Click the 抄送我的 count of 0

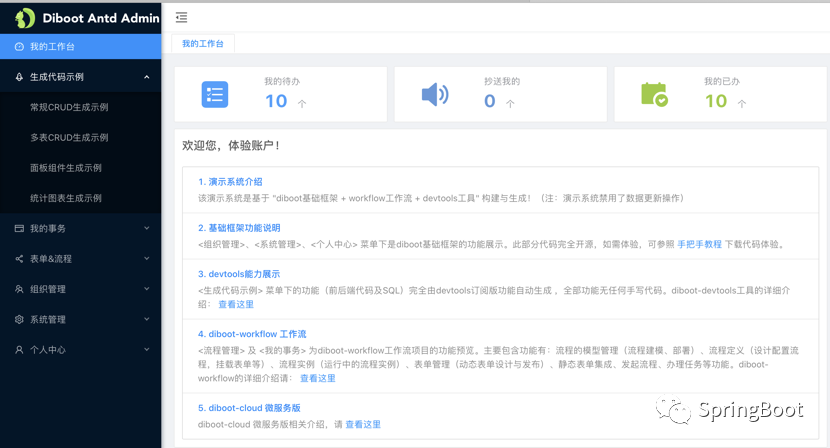490,101
